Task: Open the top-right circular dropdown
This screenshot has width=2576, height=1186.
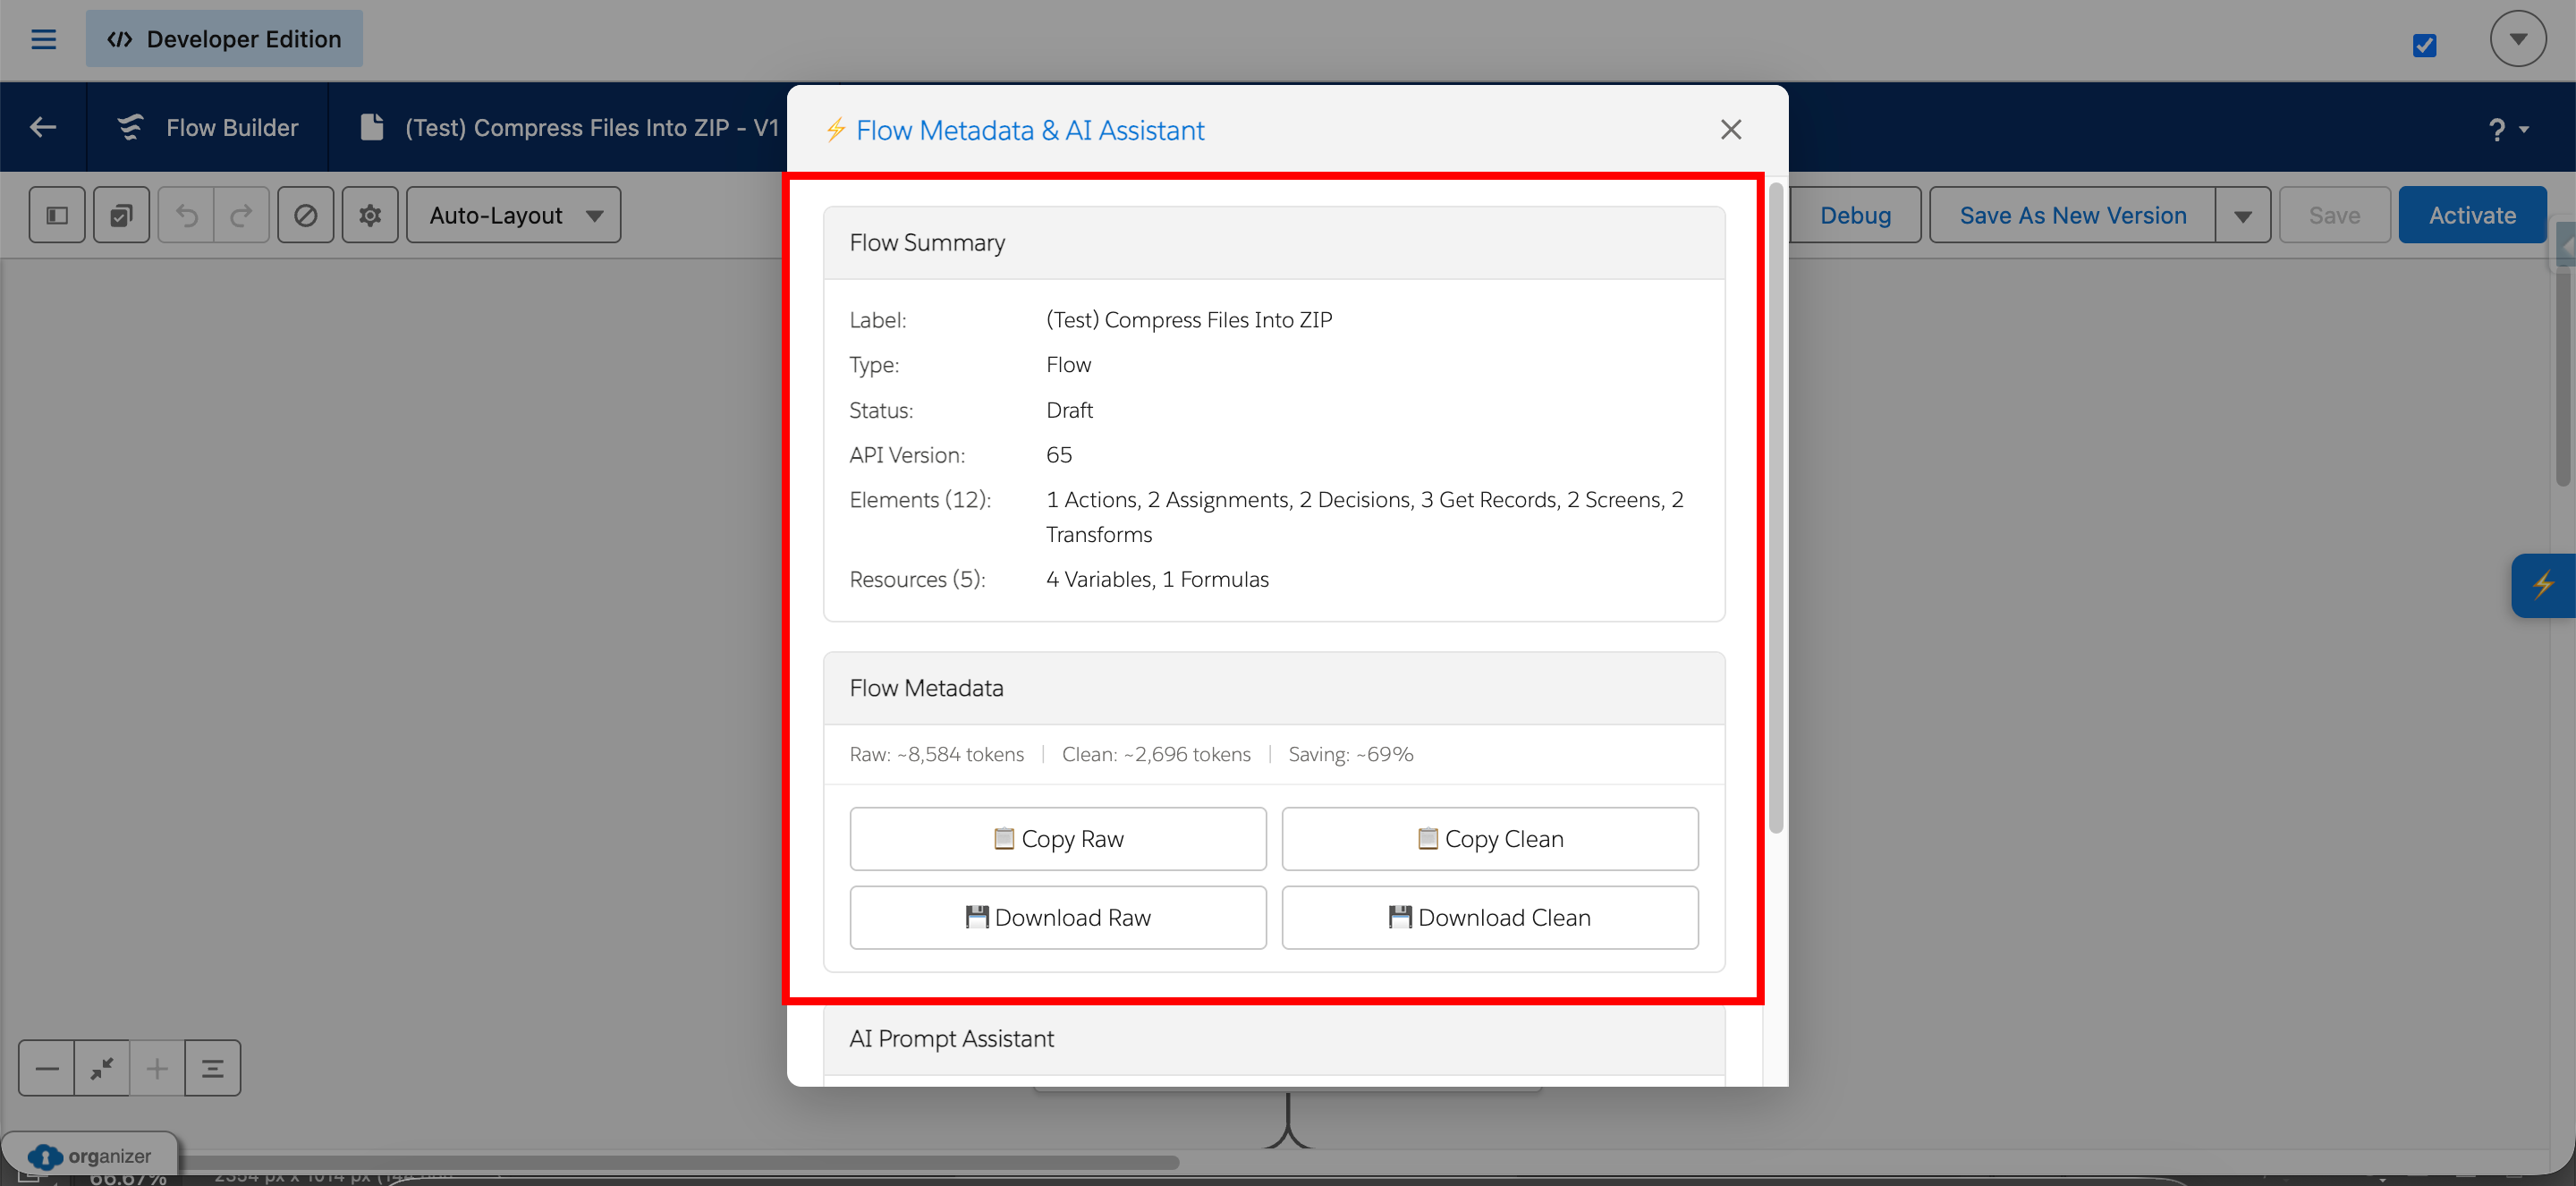Action: pos(2518,38)
